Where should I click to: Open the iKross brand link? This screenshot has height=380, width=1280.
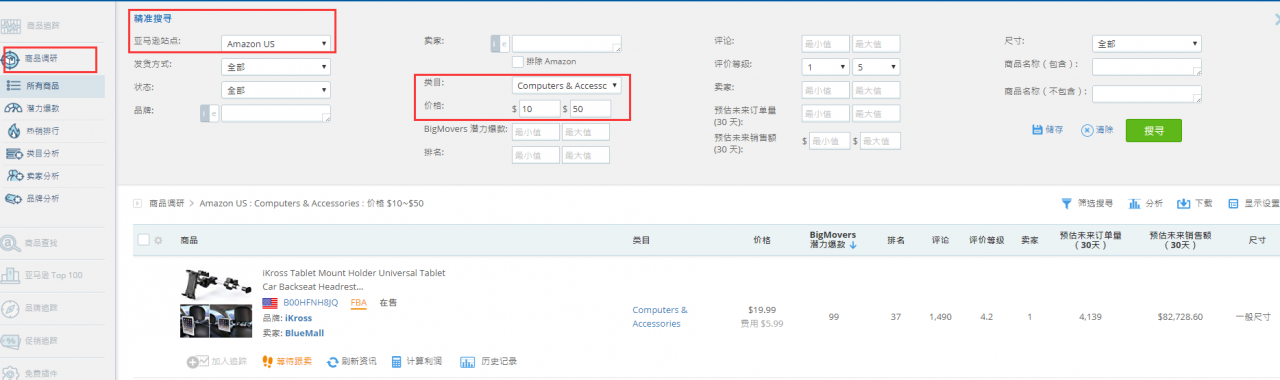click(298, 318)
